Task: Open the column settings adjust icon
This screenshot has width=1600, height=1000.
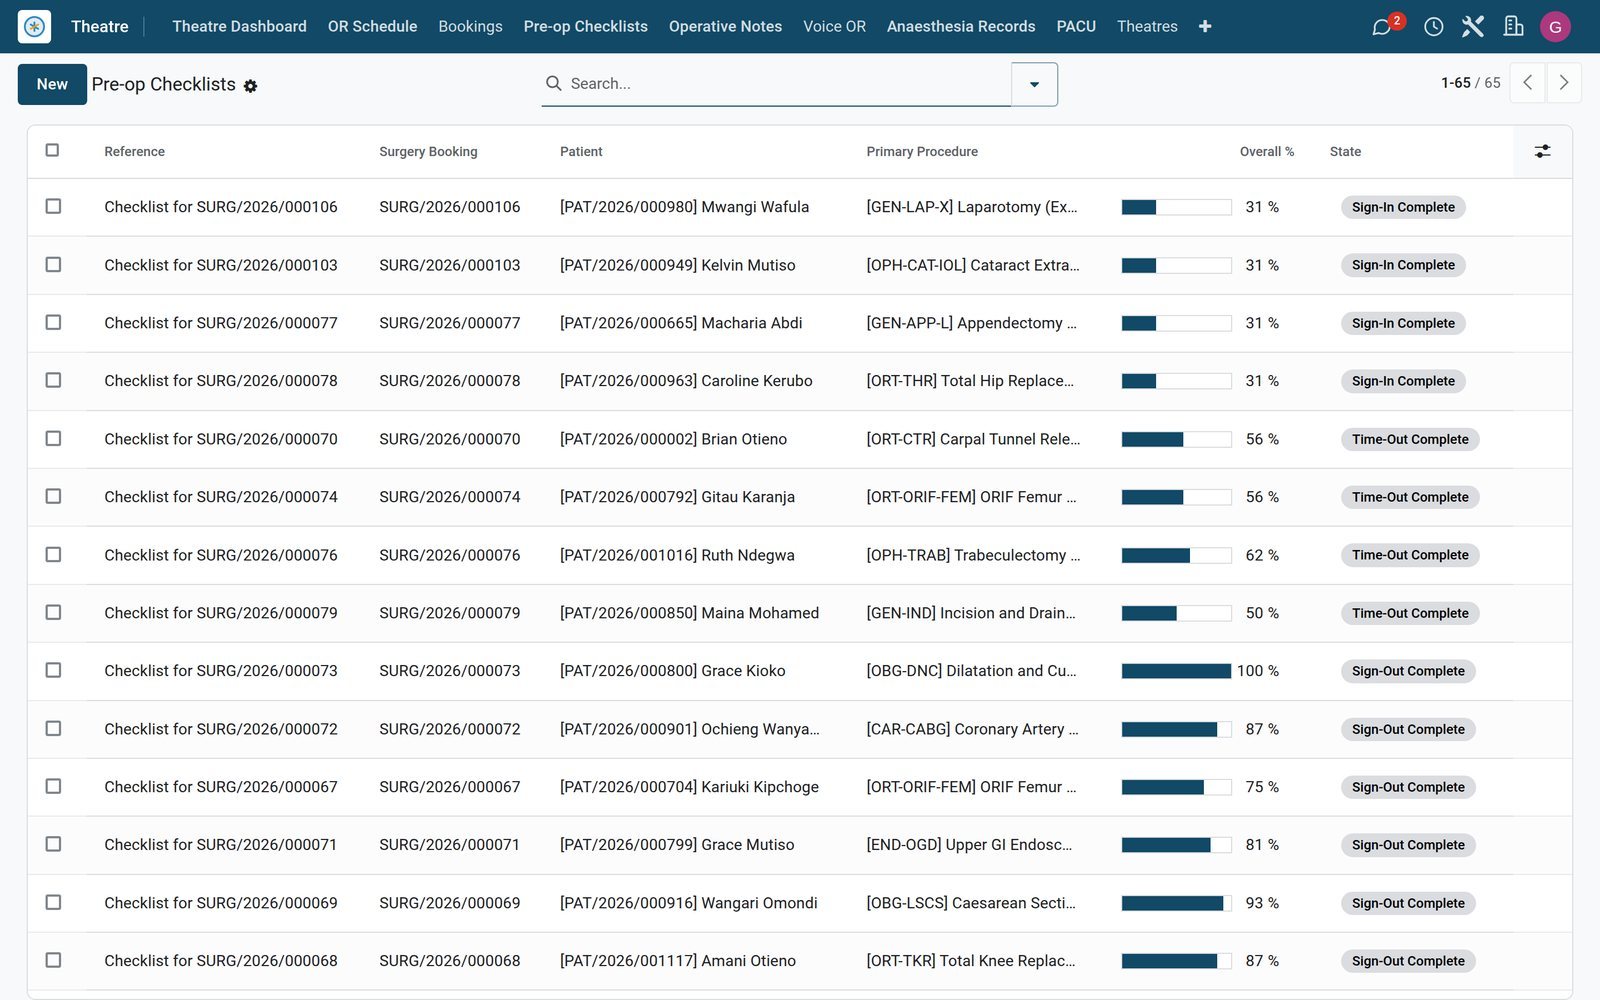Action: [x=1542, y=151]
